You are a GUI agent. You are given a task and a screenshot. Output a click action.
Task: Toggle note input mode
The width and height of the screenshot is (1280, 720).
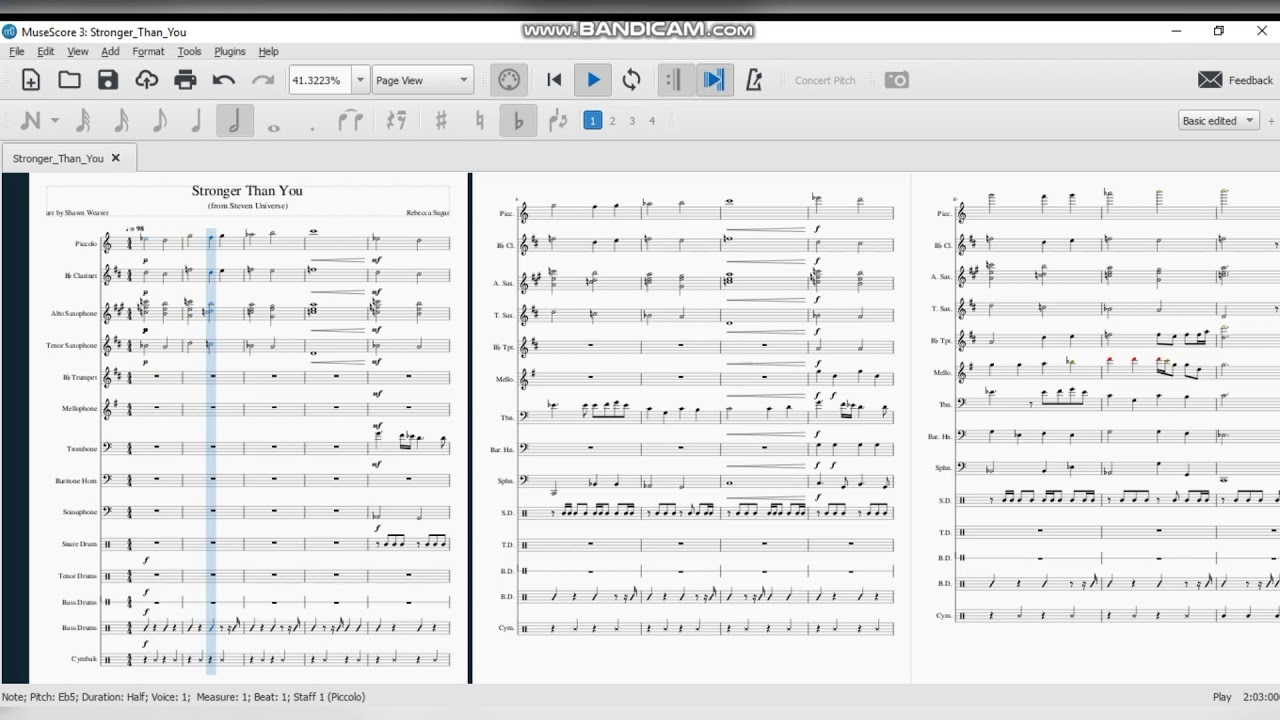coord(30,121)
